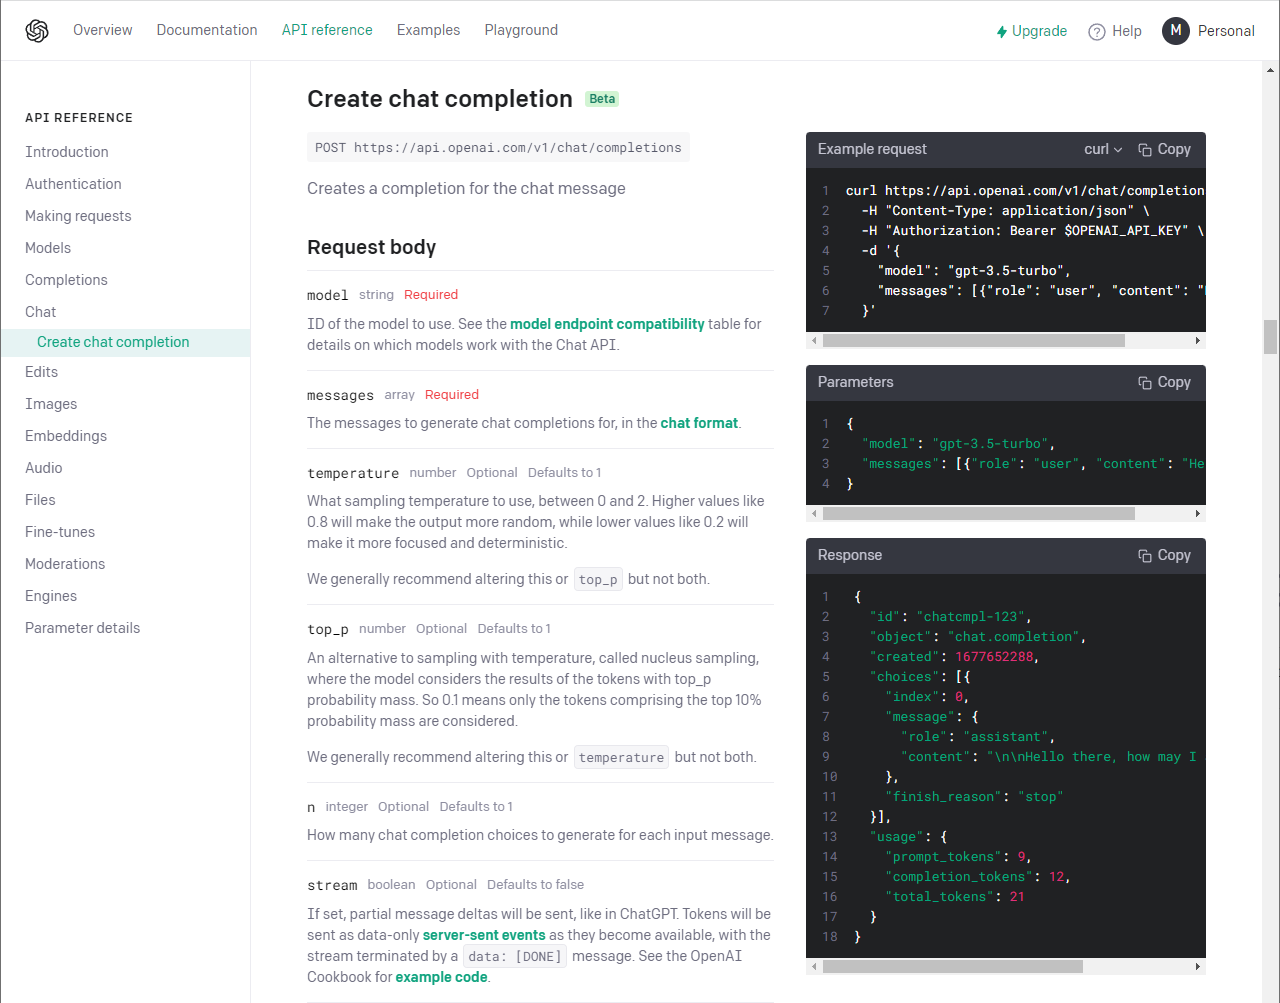1280x1003 pixels.
Task: Click right arrow of Example request scrollbar
Action: 1198,341
